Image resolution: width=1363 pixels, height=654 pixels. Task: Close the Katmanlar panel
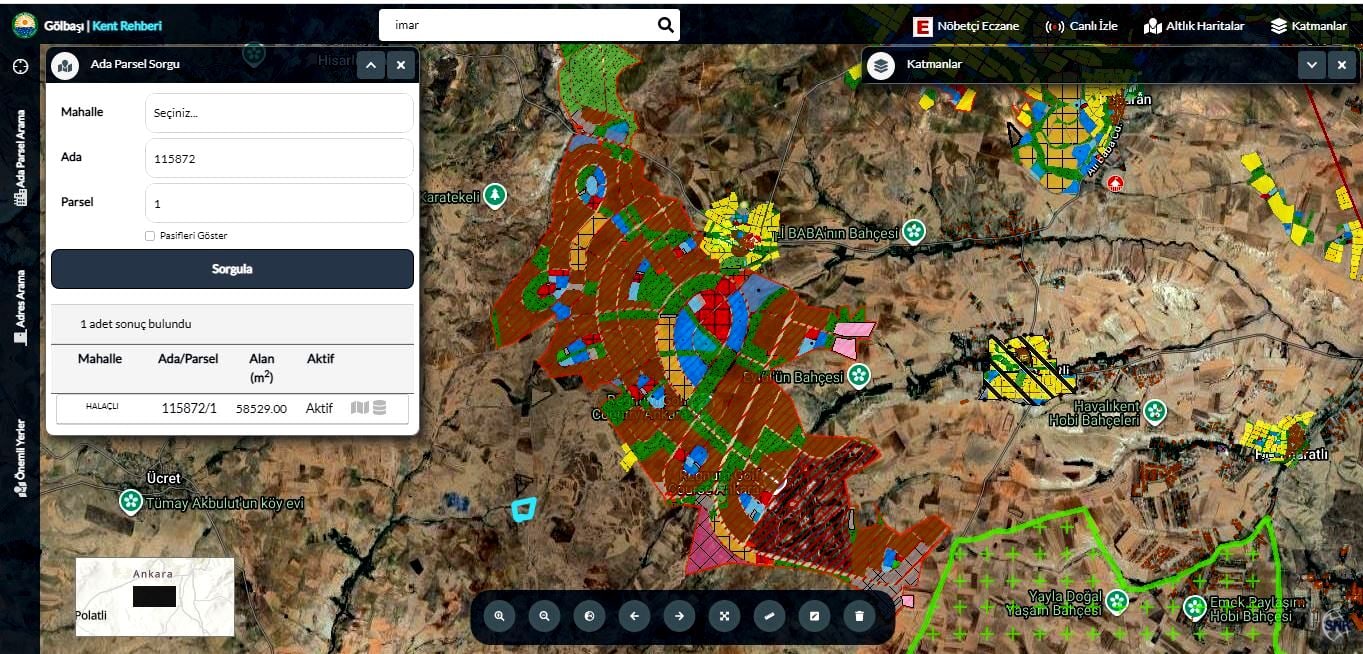coord(1342,66)
